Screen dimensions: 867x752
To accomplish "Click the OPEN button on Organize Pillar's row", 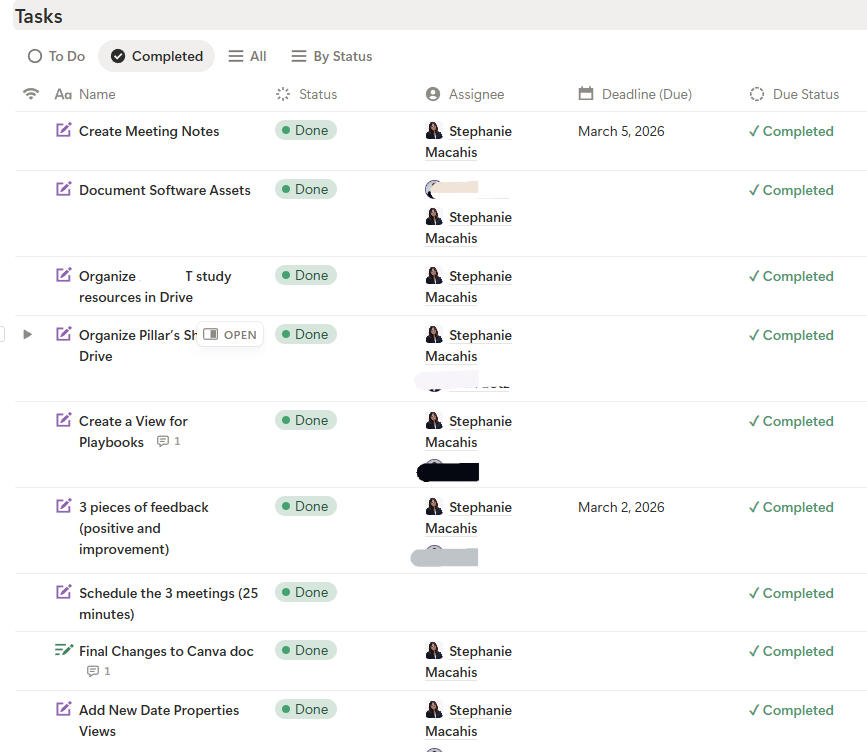I will point(231,335).
